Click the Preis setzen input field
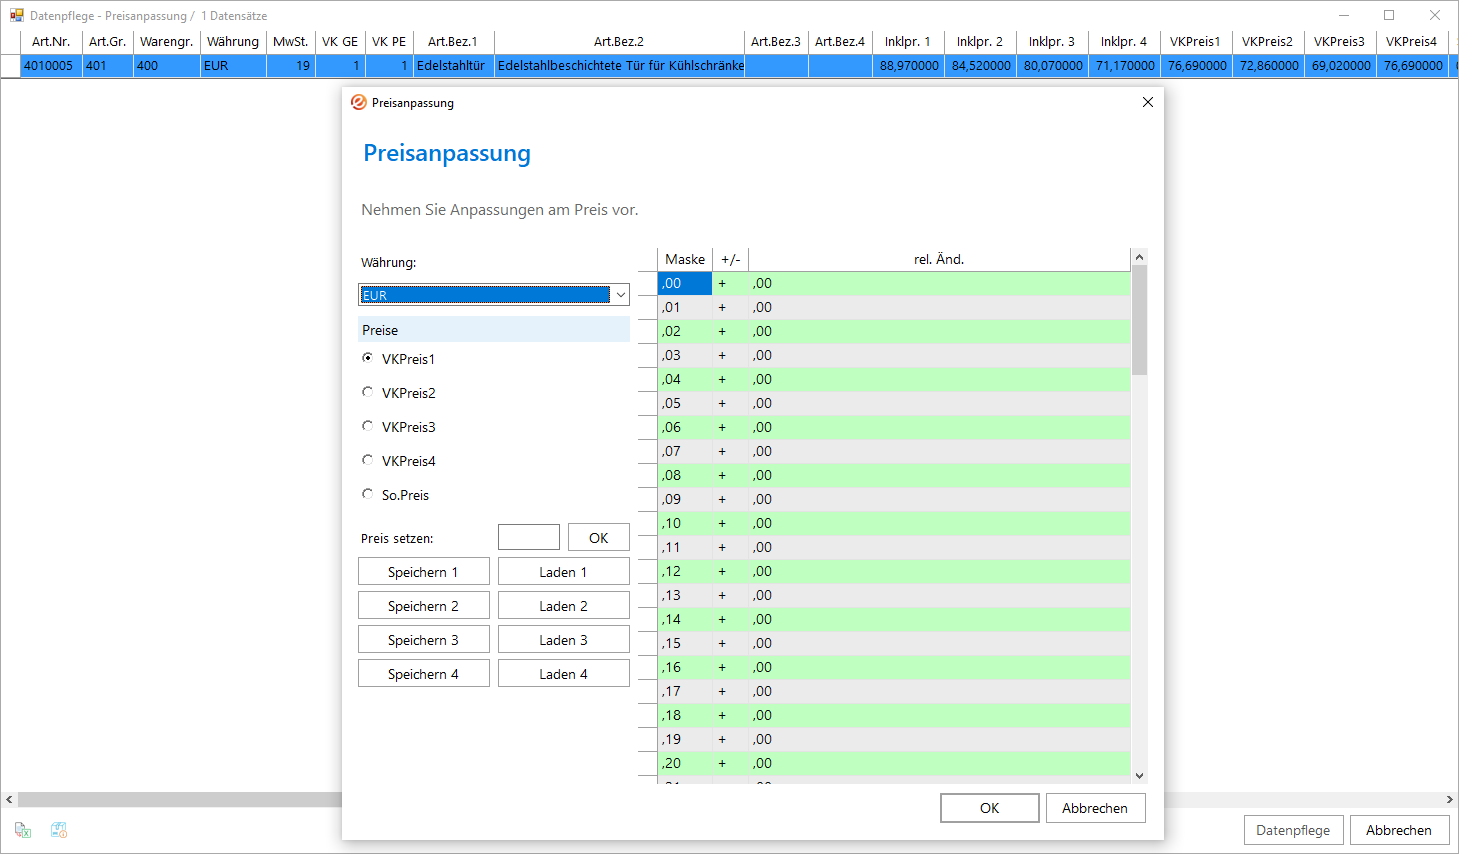This screenshot has width=1459, height=854. [528, 538]
